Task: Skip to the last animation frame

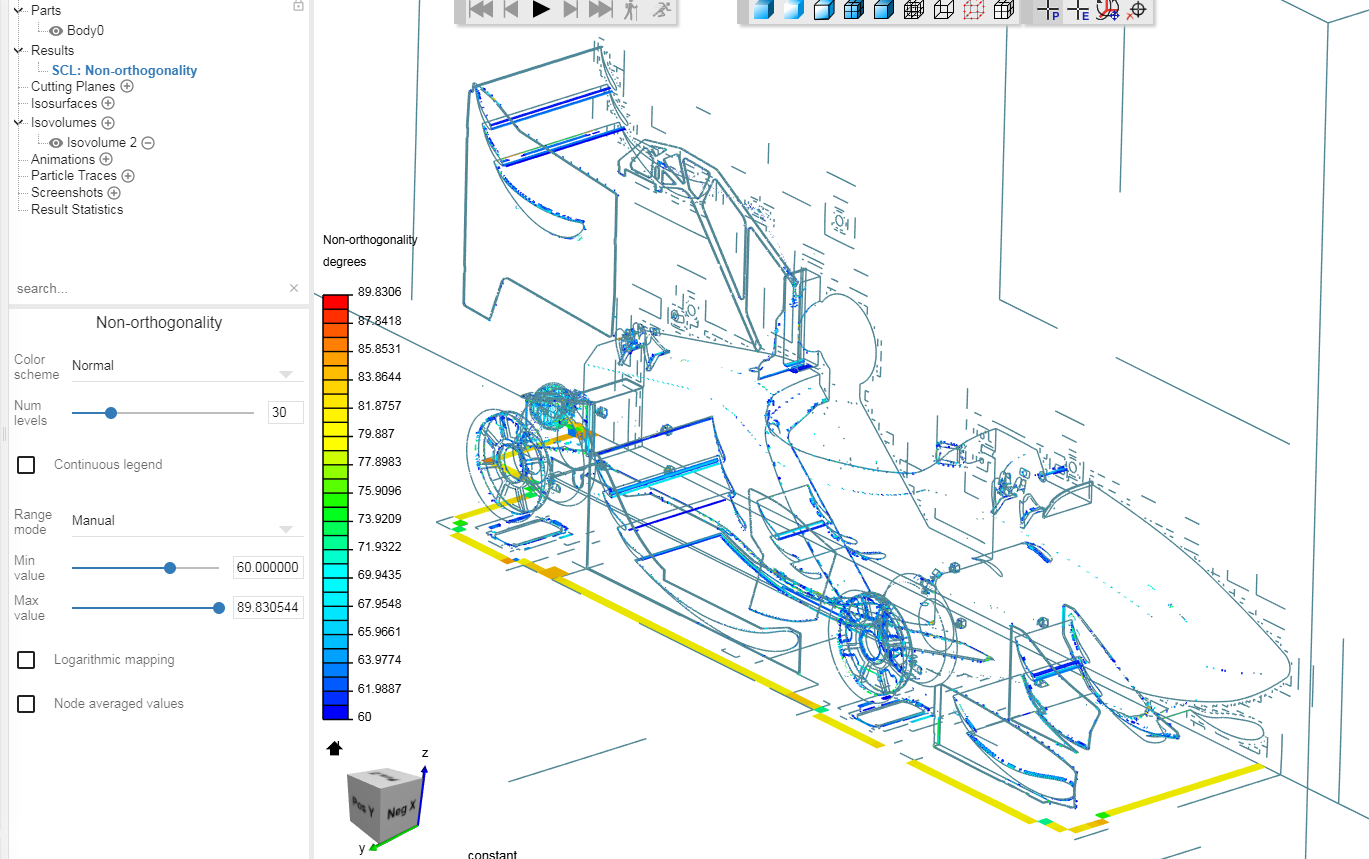Action: [600, 9]
